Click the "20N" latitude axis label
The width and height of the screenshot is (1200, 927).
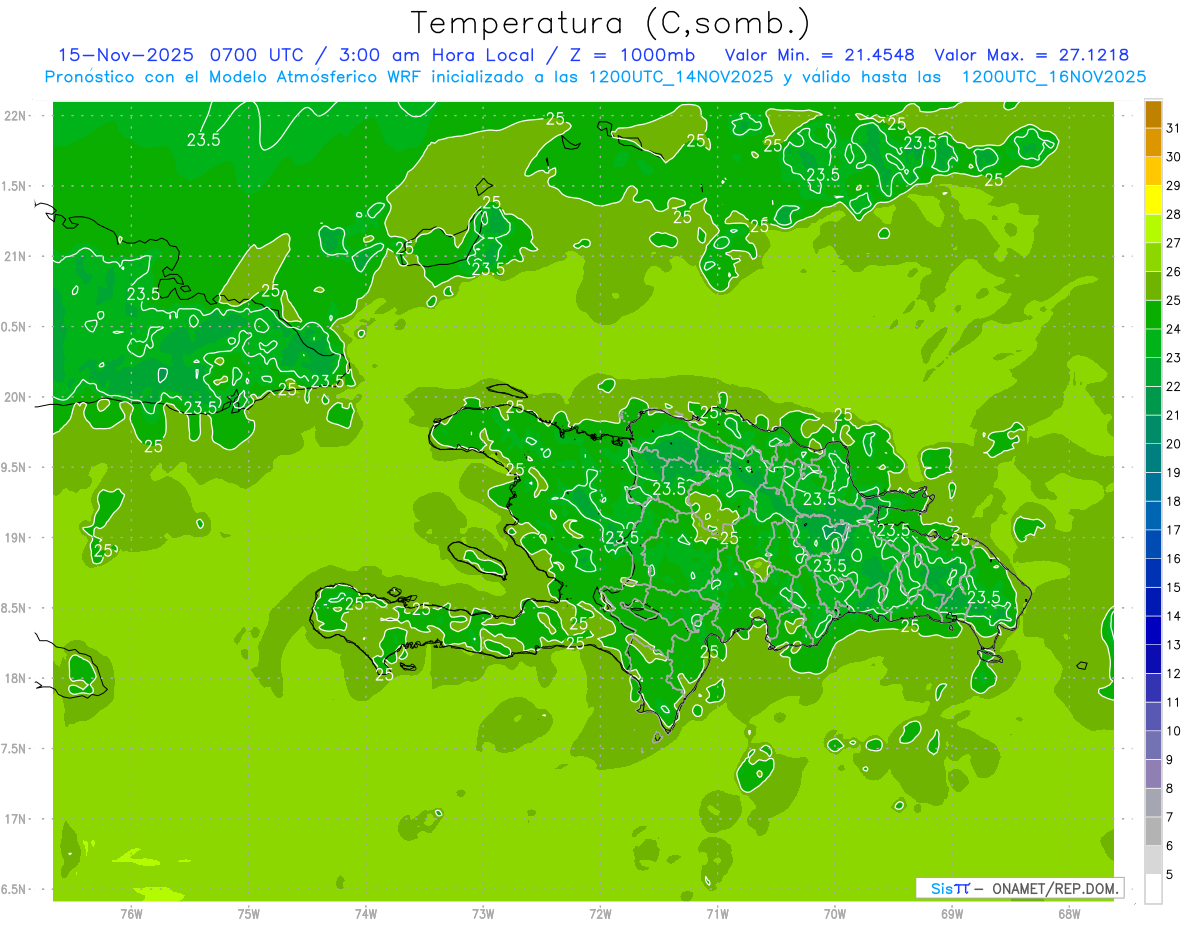(14, 397)
